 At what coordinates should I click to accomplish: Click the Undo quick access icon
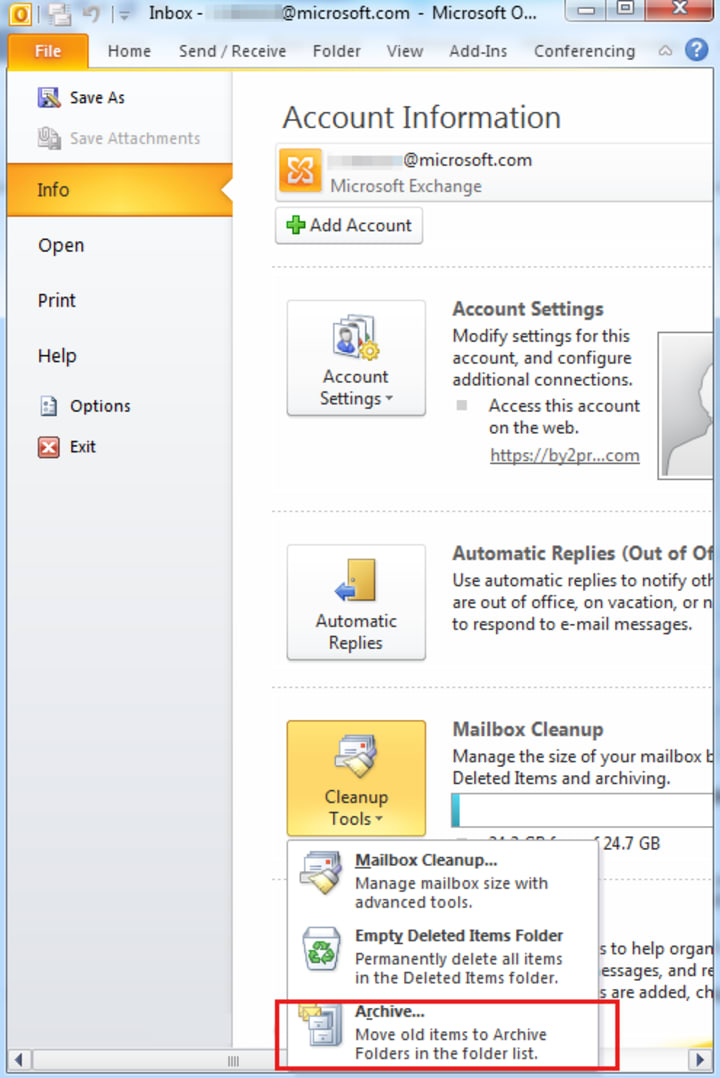pyautogui.click(x=91, y=13)
